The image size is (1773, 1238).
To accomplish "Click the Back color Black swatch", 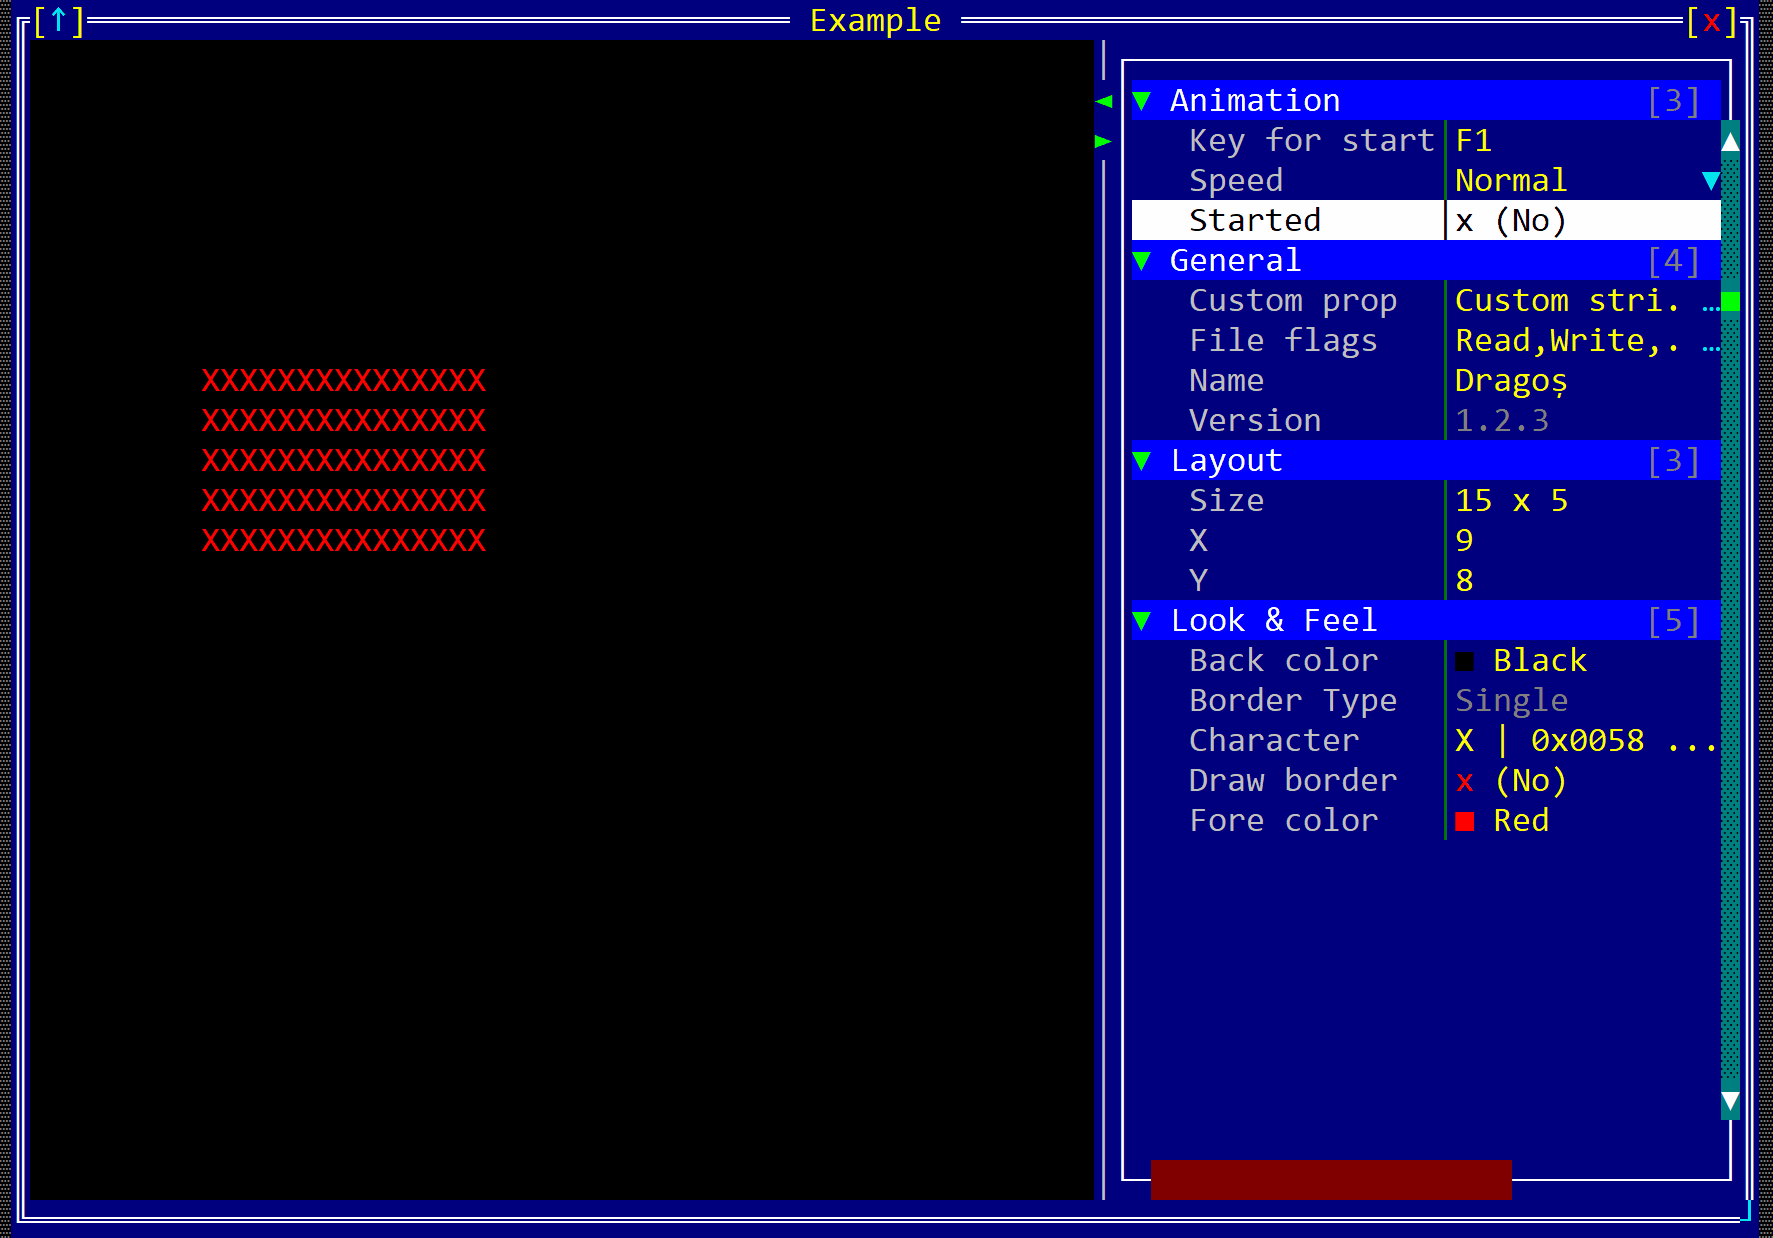I will point(1465,661).
